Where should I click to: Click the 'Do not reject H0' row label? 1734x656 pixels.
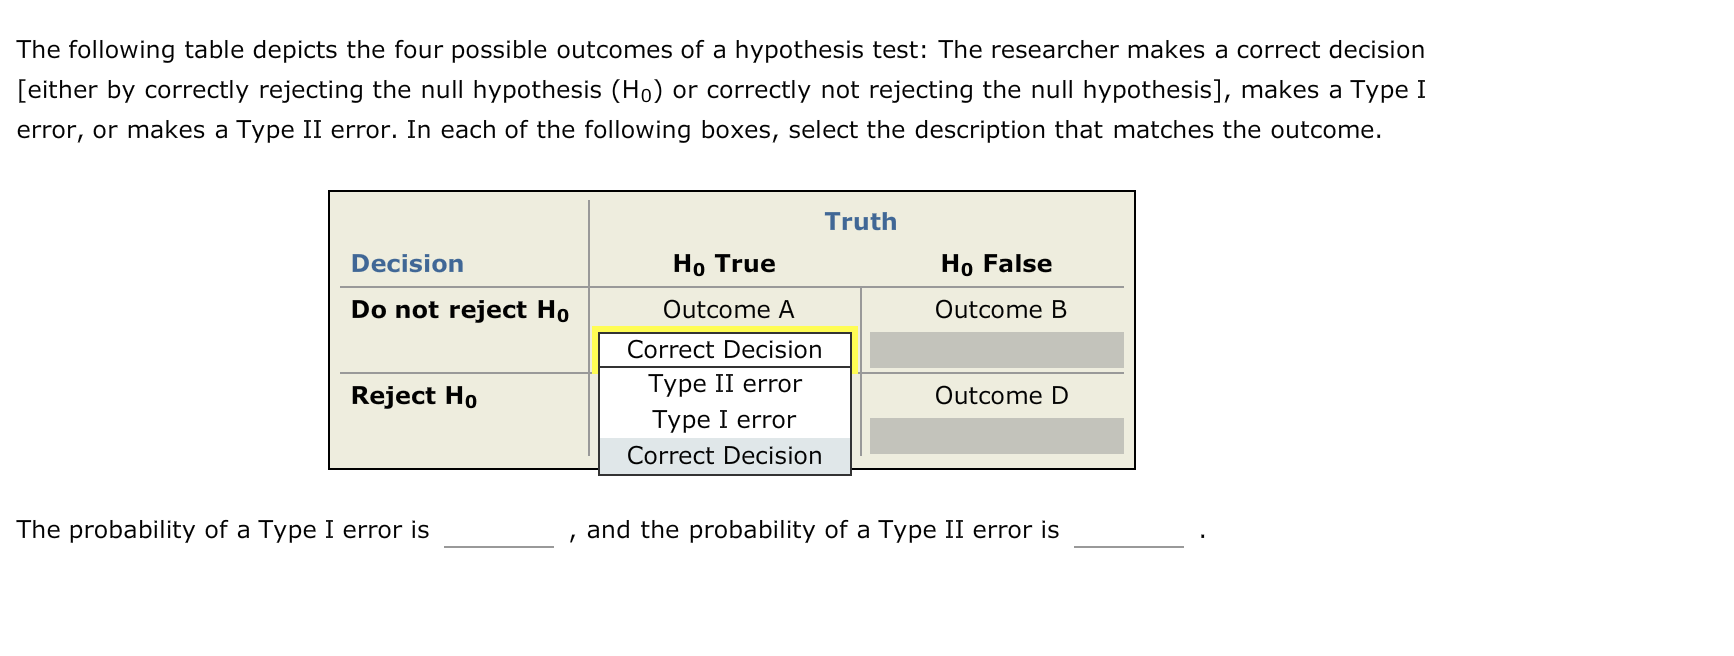(458, 310)
